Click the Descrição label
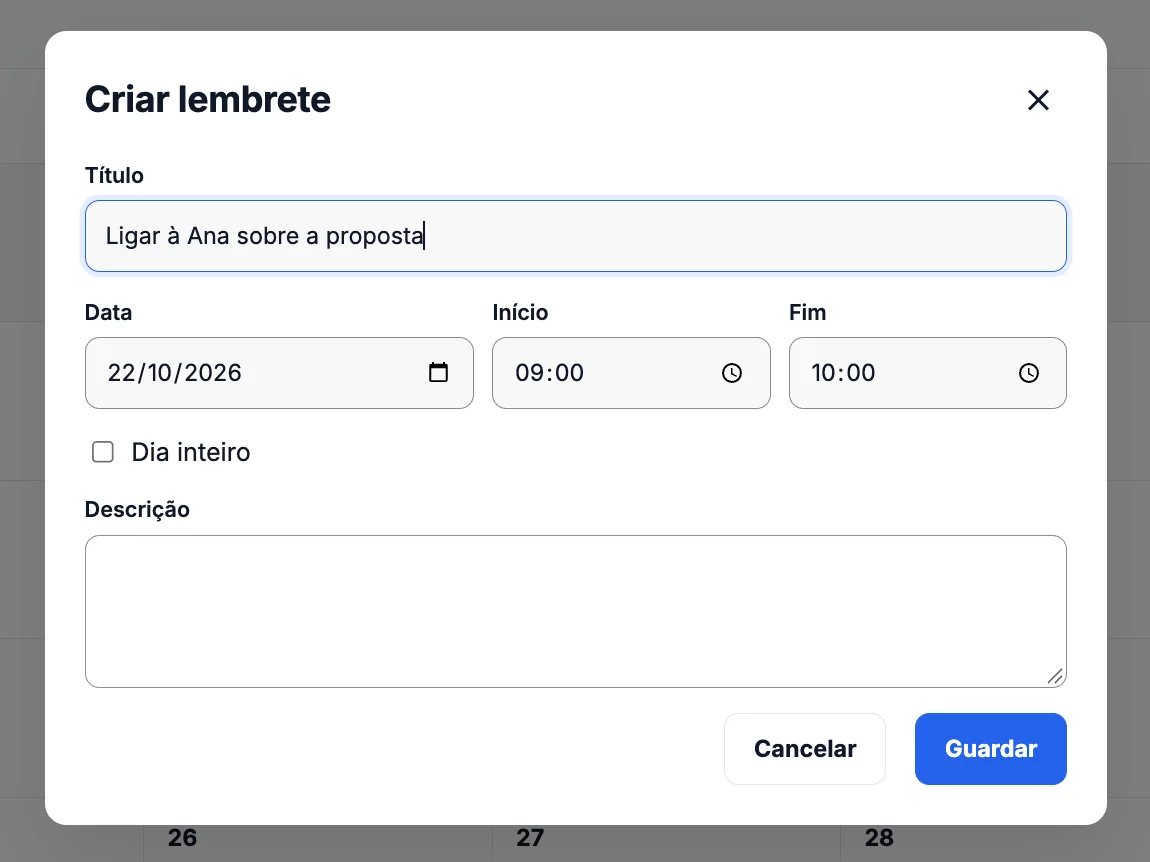Viewport: 1150px width, 862px height. point(137,509)
